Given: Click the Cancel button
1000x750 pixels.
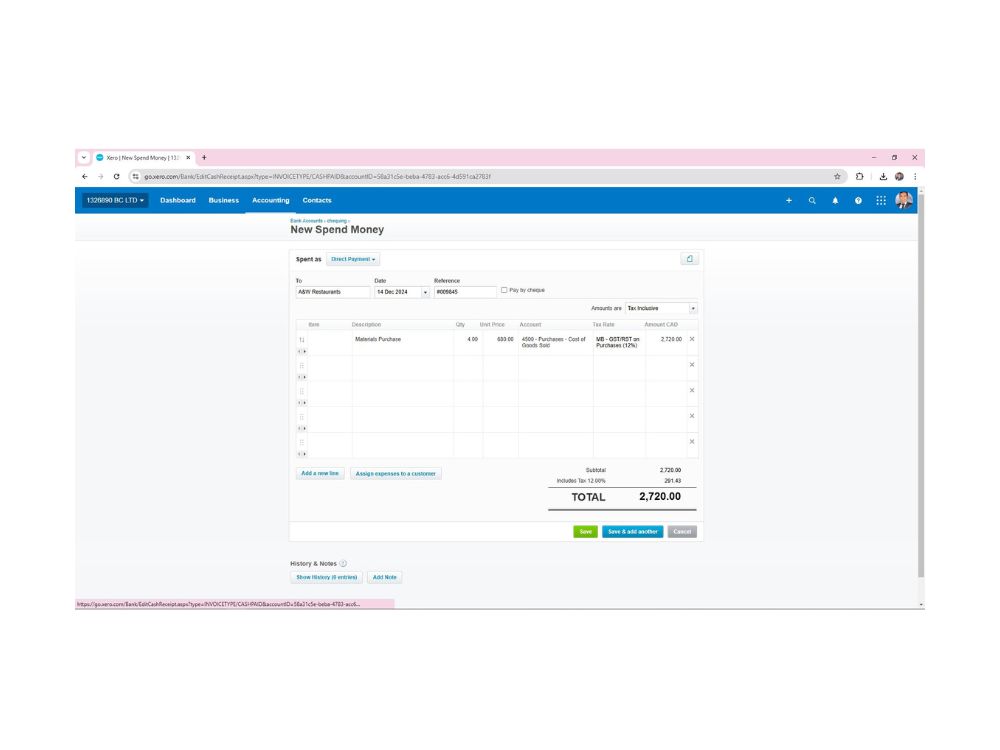Looking at the screenshot, I should click(x=682, y=531).
